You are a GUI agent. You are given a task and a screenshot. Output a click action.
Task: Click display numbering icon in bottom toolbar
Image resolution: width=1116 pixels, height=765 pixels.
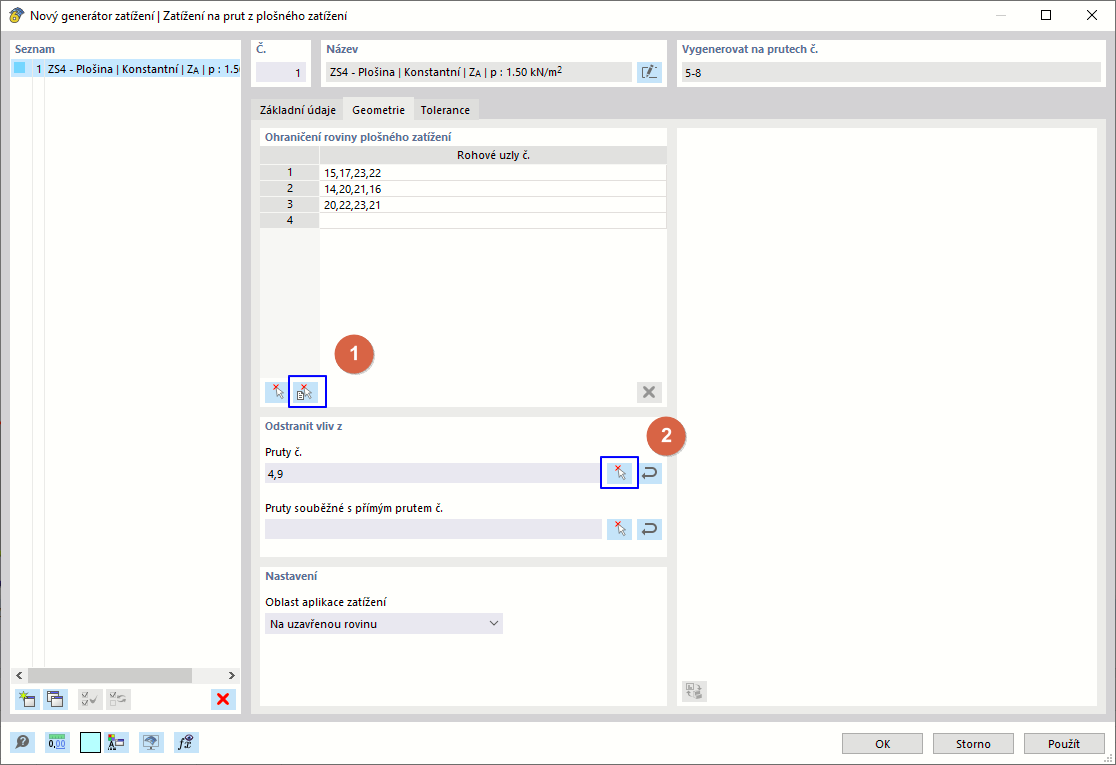click(116, 742)
